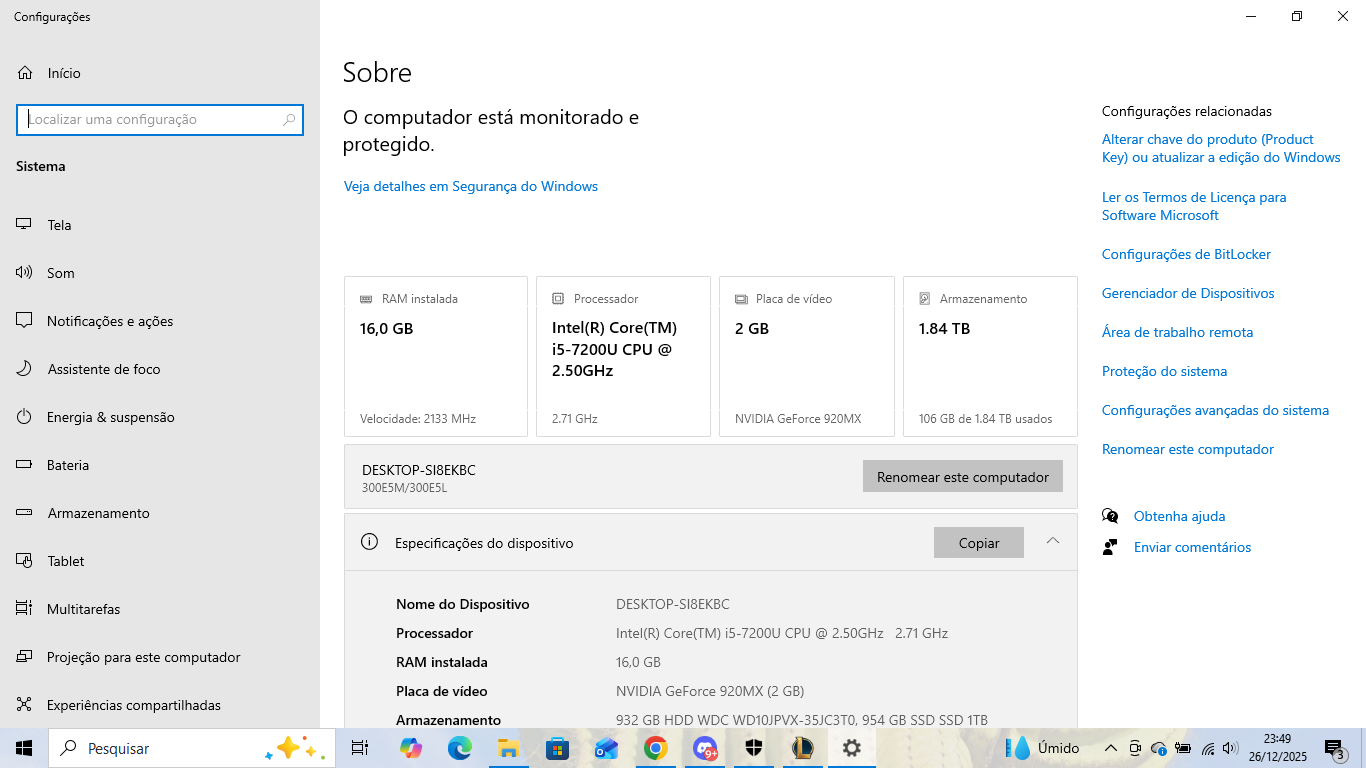Click the Processador i5-7200U card

point(623,357)
